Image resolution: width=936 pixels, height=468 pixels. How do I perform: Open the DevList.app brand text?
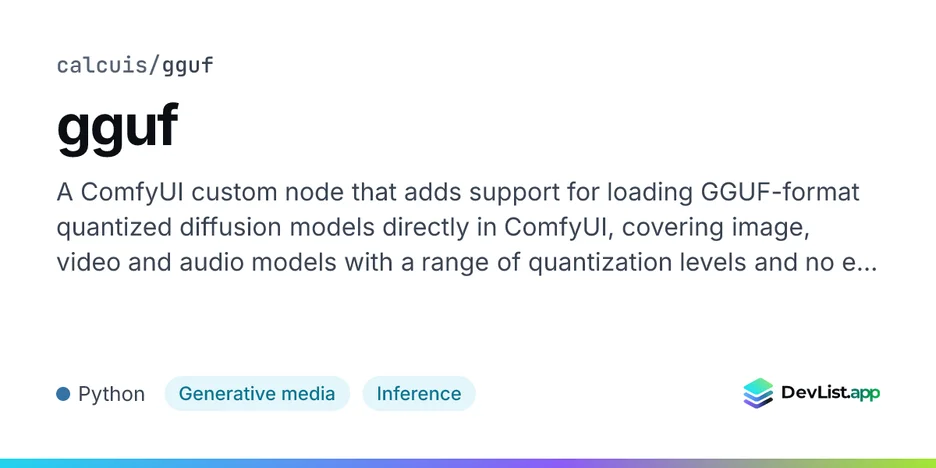click(x=830, y=393)
